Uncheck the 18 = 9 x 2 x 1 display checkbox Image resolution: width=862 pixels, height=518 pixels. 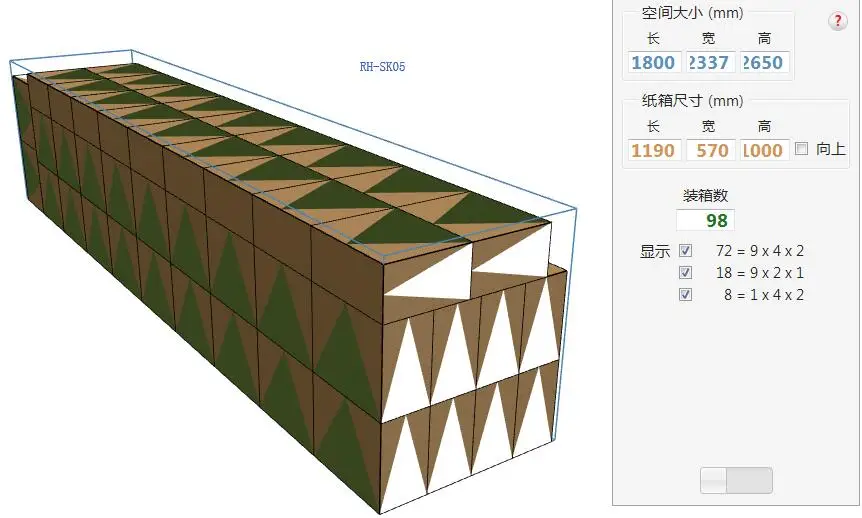tap(685, 273)
